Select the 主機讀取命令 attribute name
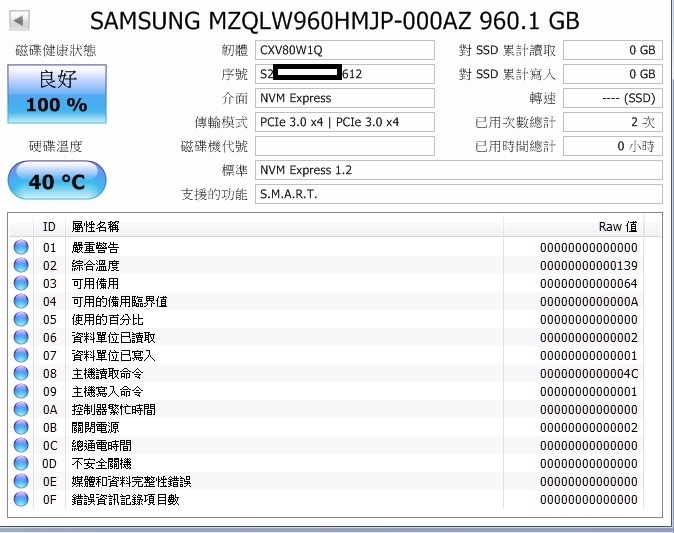The height and width of the screenshot is (533, 674). click(x=107, y=374)
